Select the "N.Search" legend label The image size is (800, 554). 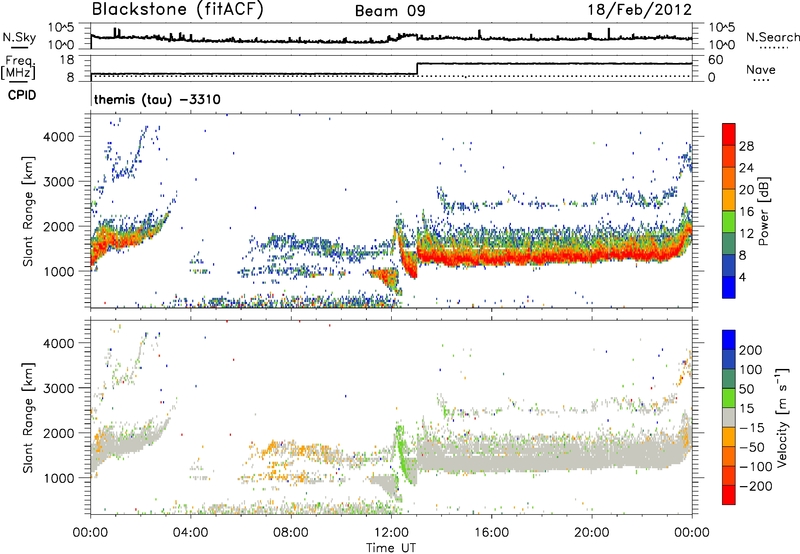click(772, 37)
